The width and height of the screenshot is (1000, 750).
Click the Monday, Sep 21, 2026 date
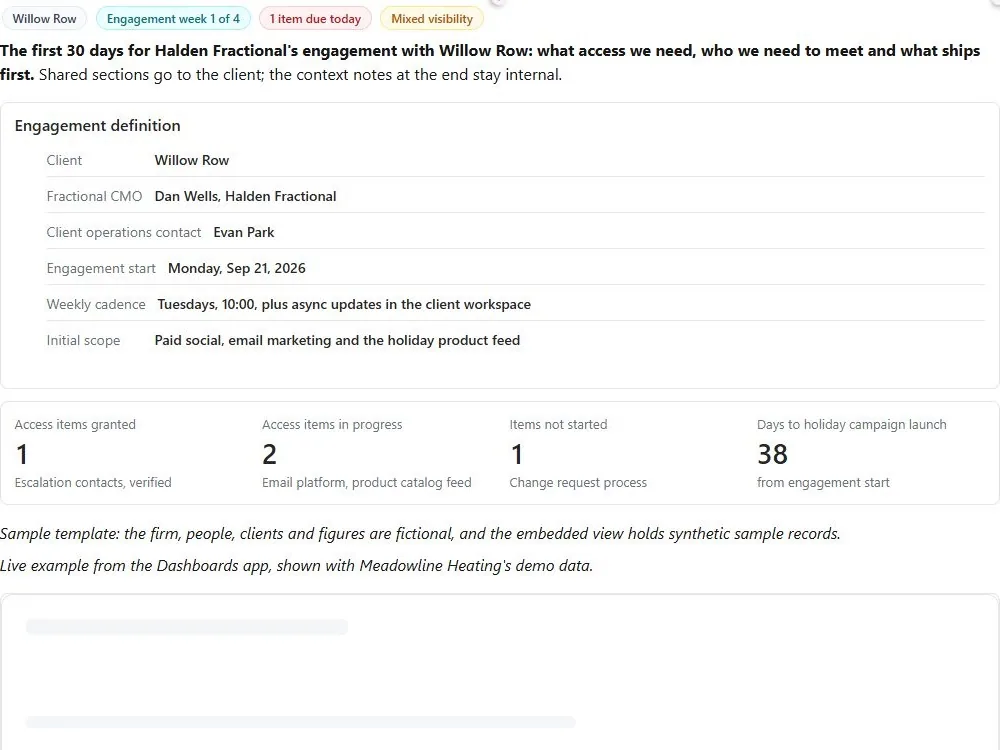pyautogui.click(x=237, y=268)
